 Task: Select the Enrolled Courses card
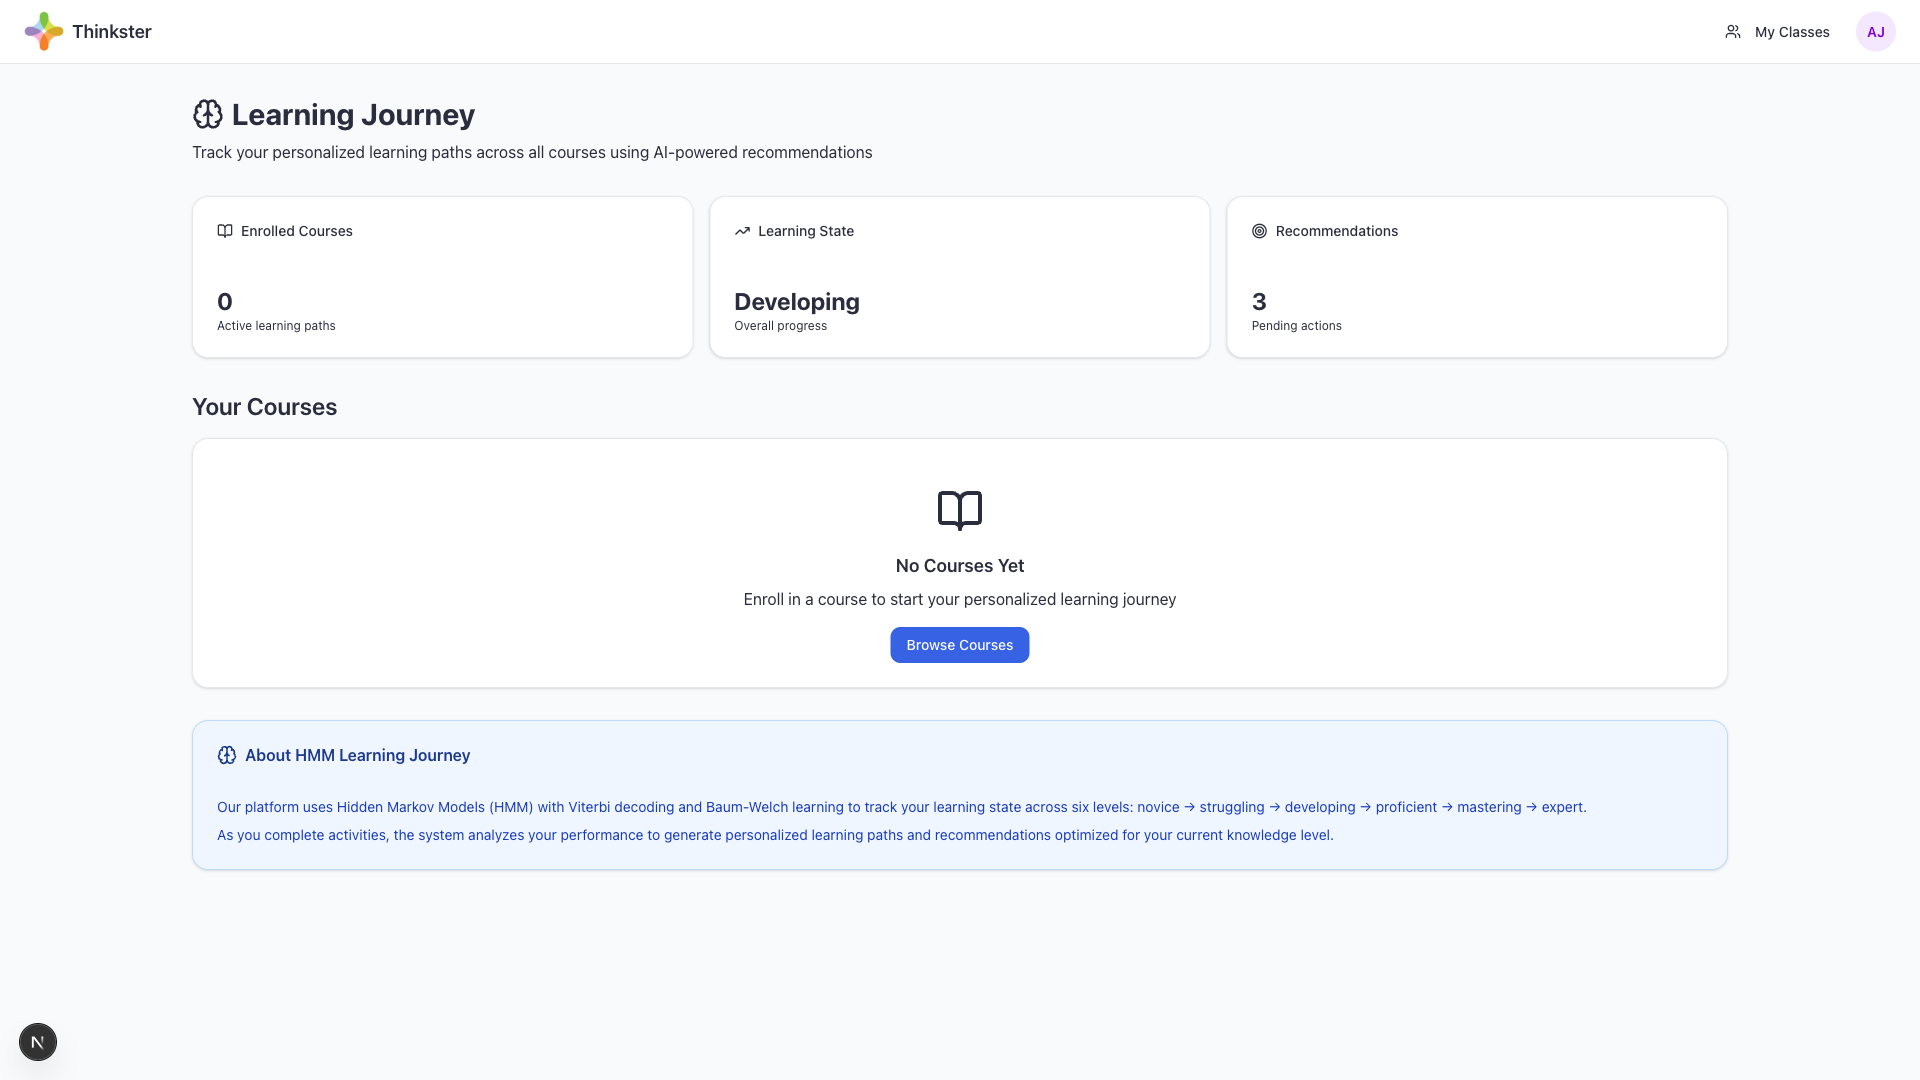click(442, 277)
